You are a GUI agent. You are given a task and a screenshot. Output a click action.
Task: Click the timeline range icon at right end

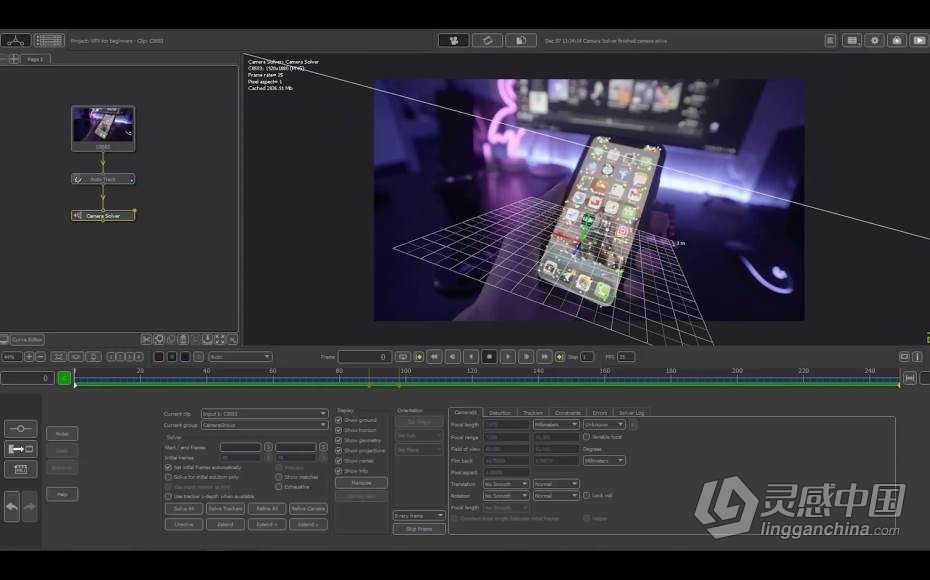point(909,378)
